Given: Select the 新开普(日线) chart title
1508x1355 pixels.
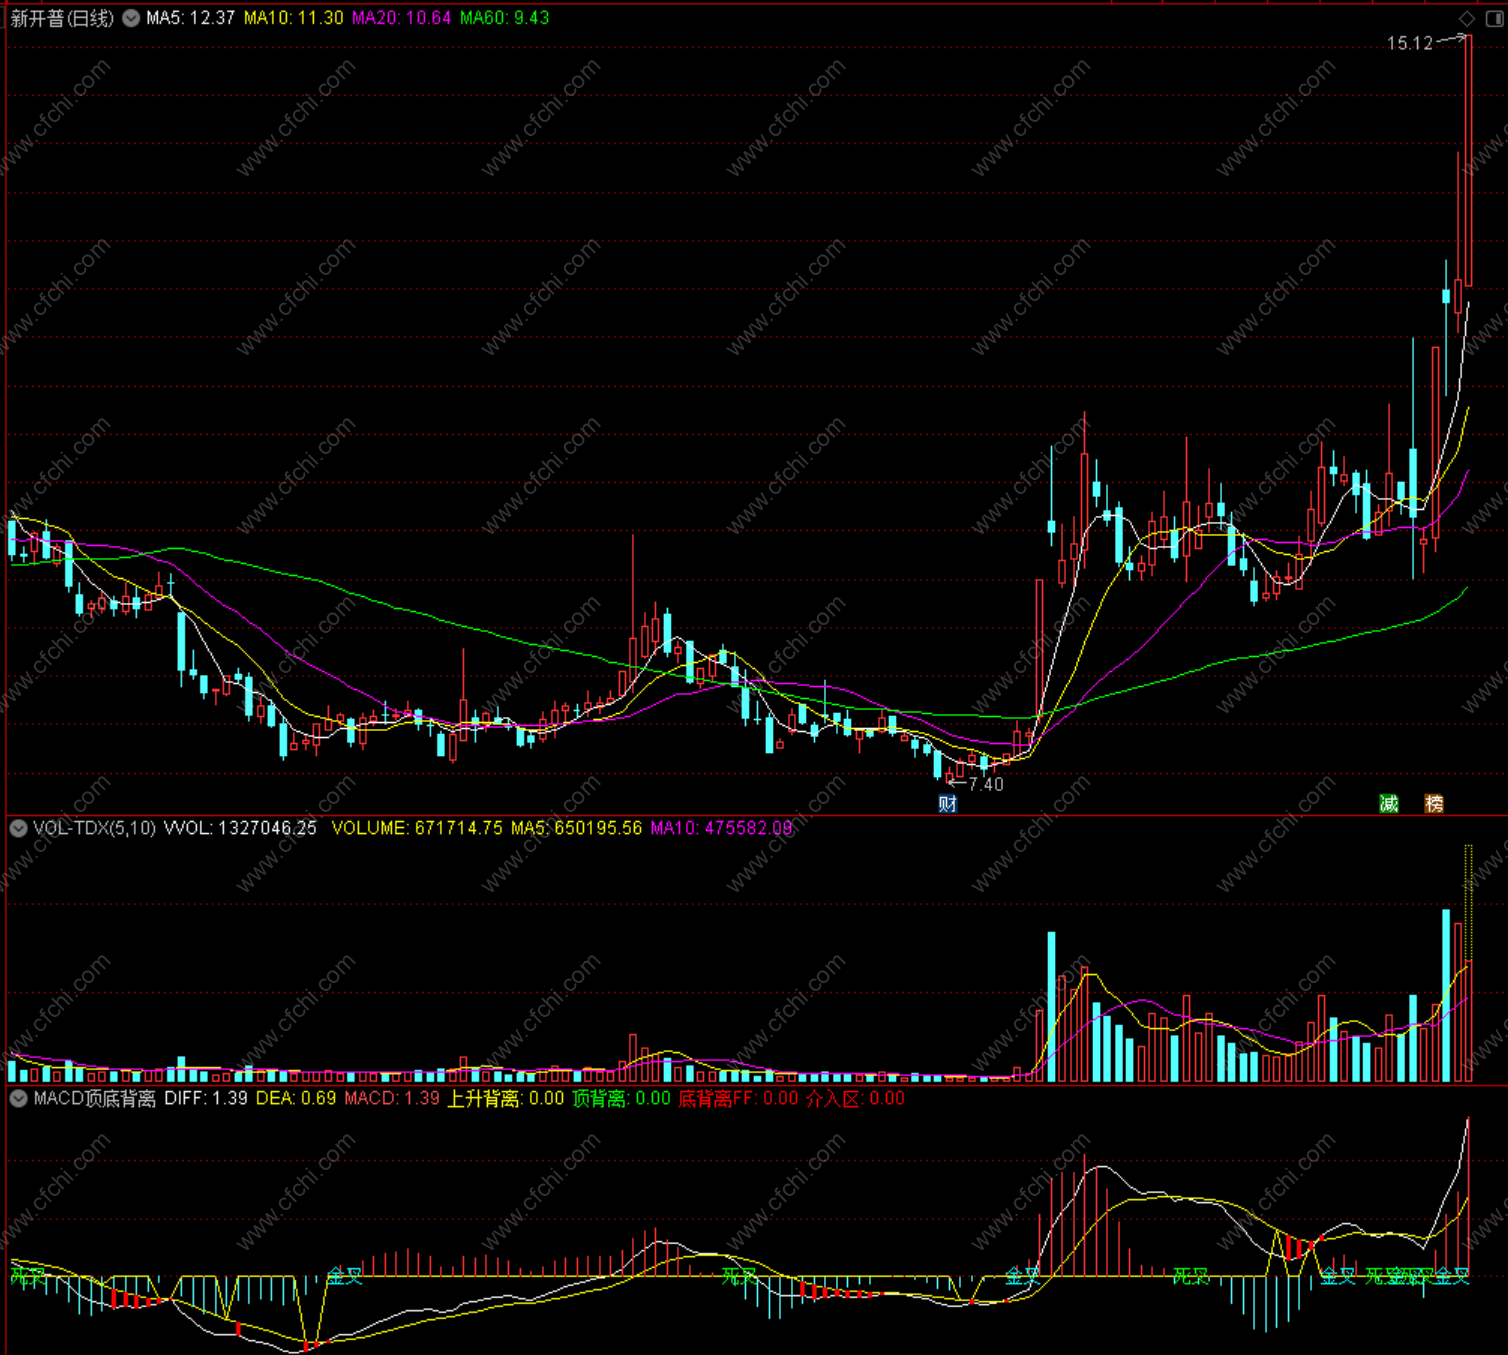Looking at the screenshot, I should coord(62,18).
